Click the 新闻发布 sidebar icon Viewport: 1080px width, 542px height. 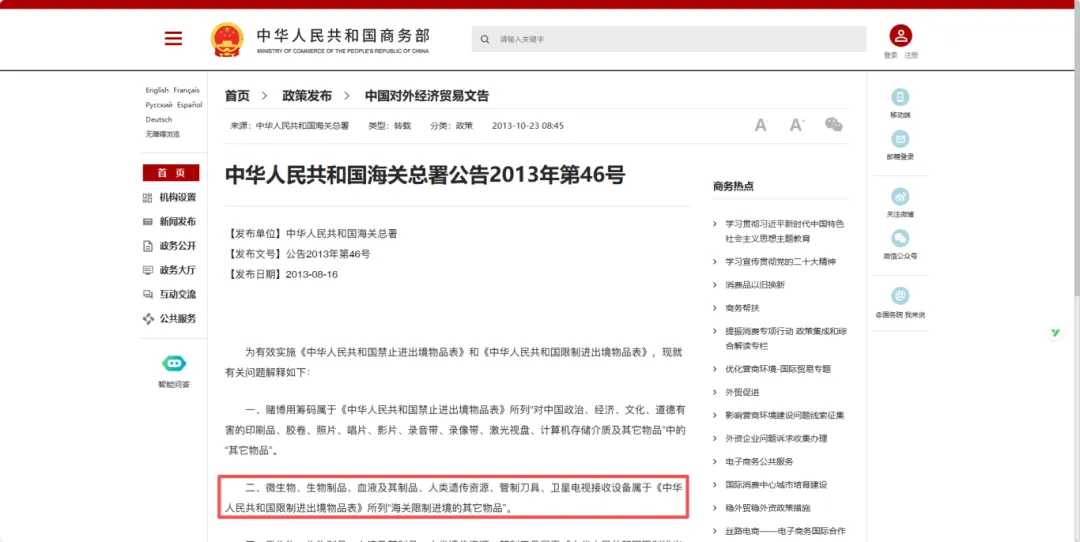(147, 222)
